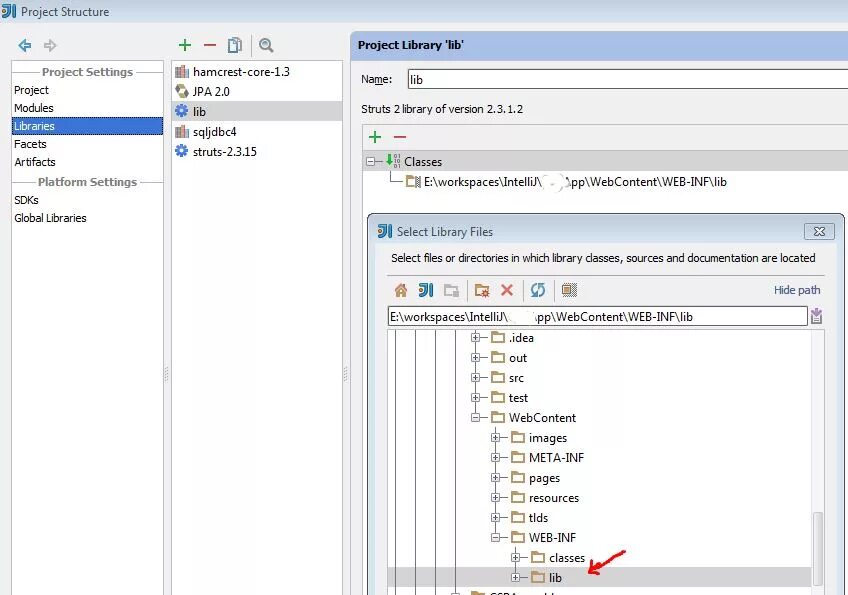
Task: Remove the selected library root
Action: pos(400,137)
